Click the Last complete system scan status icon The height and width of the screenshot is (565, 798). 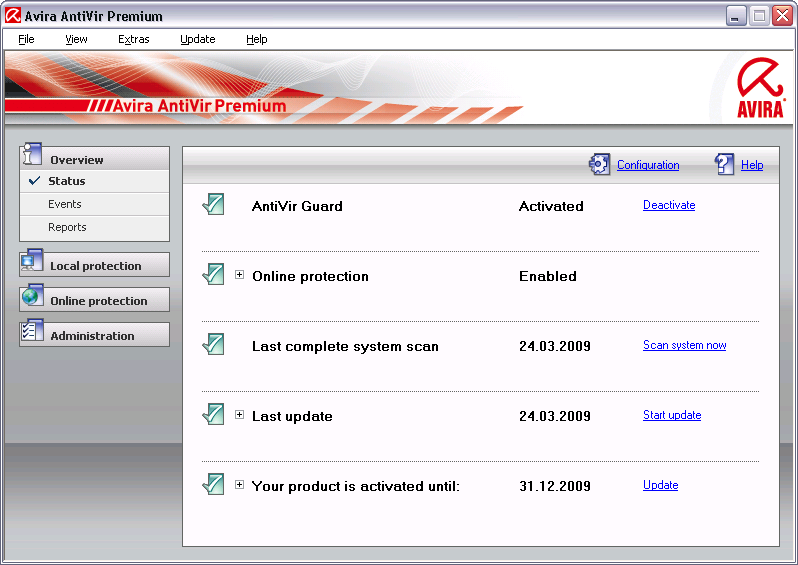click(213, 345)
